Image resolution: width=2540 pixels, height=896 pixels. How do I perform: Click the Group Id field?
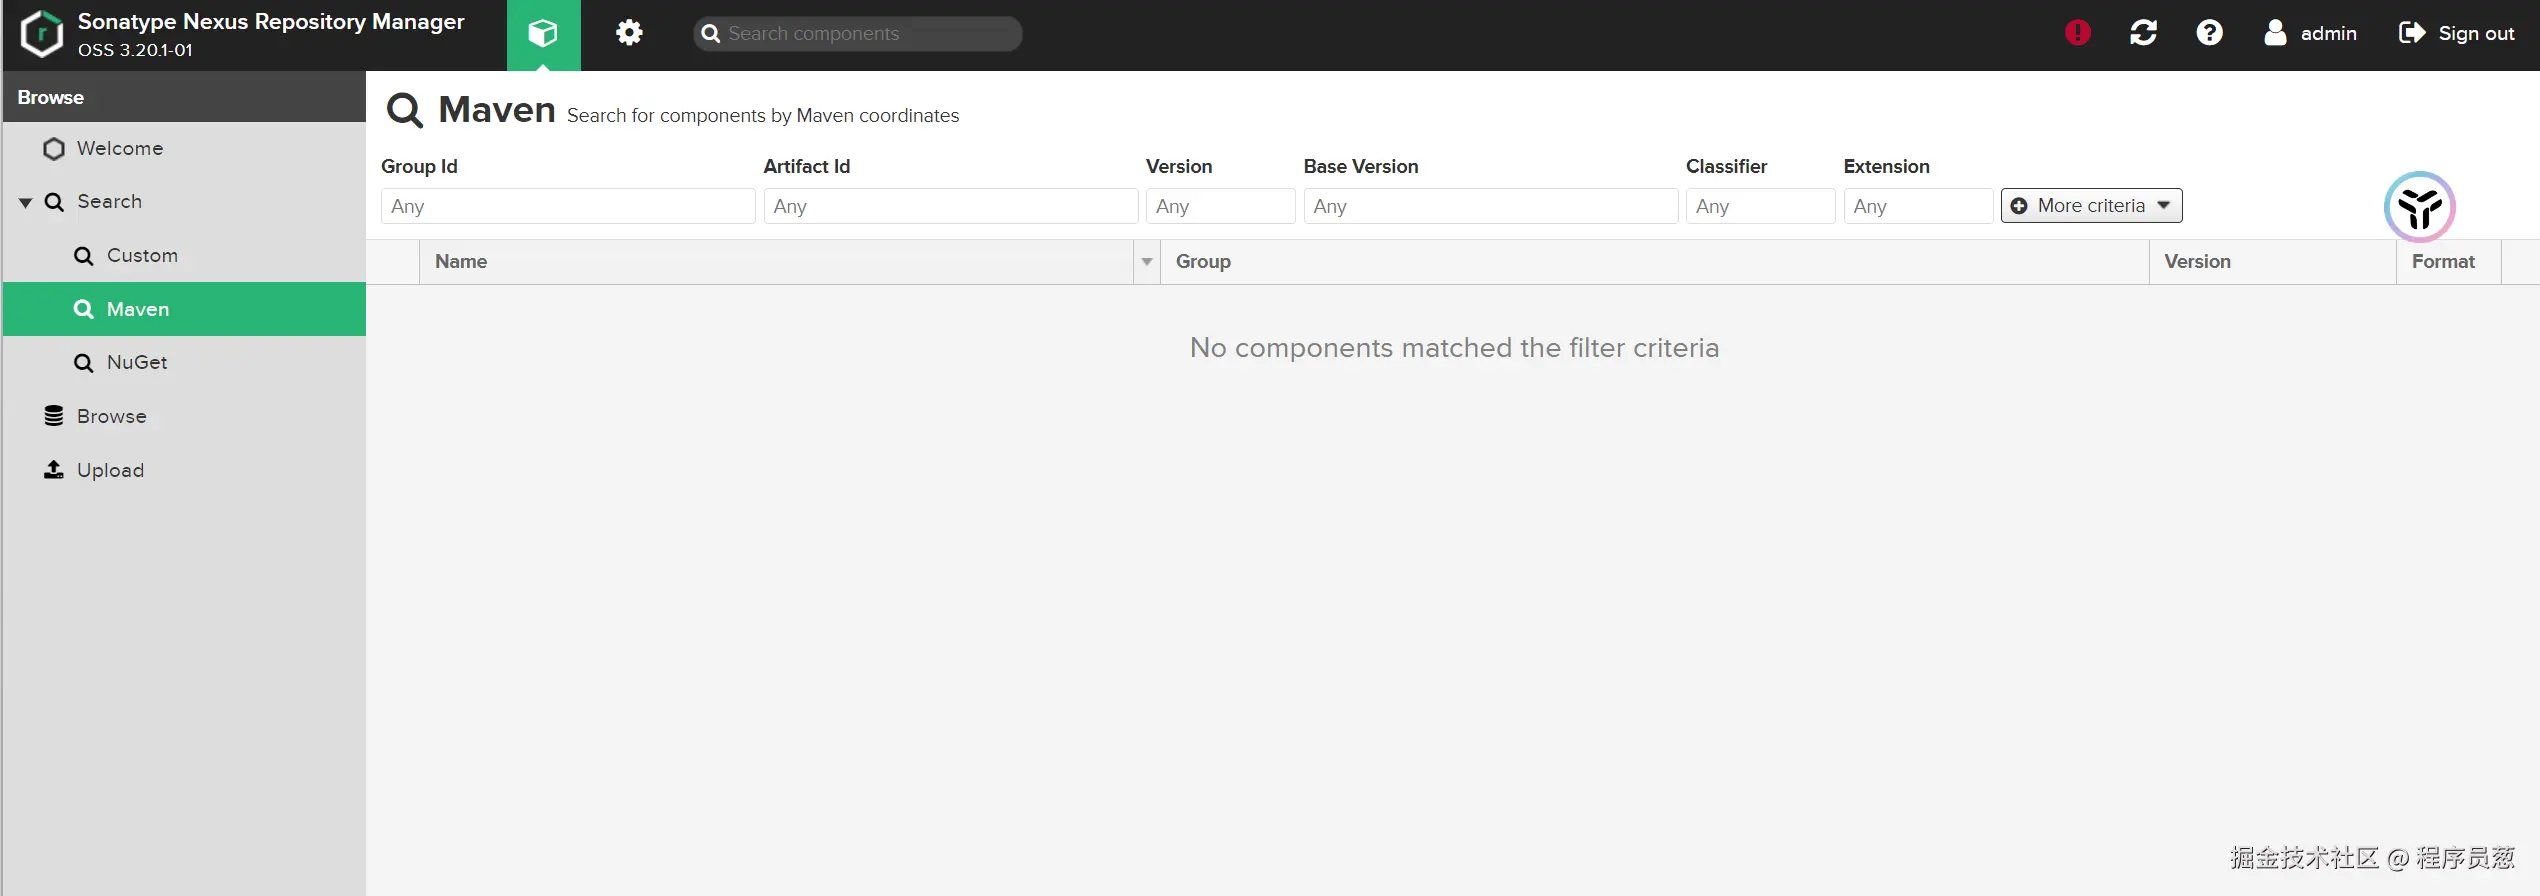point(568,206)
